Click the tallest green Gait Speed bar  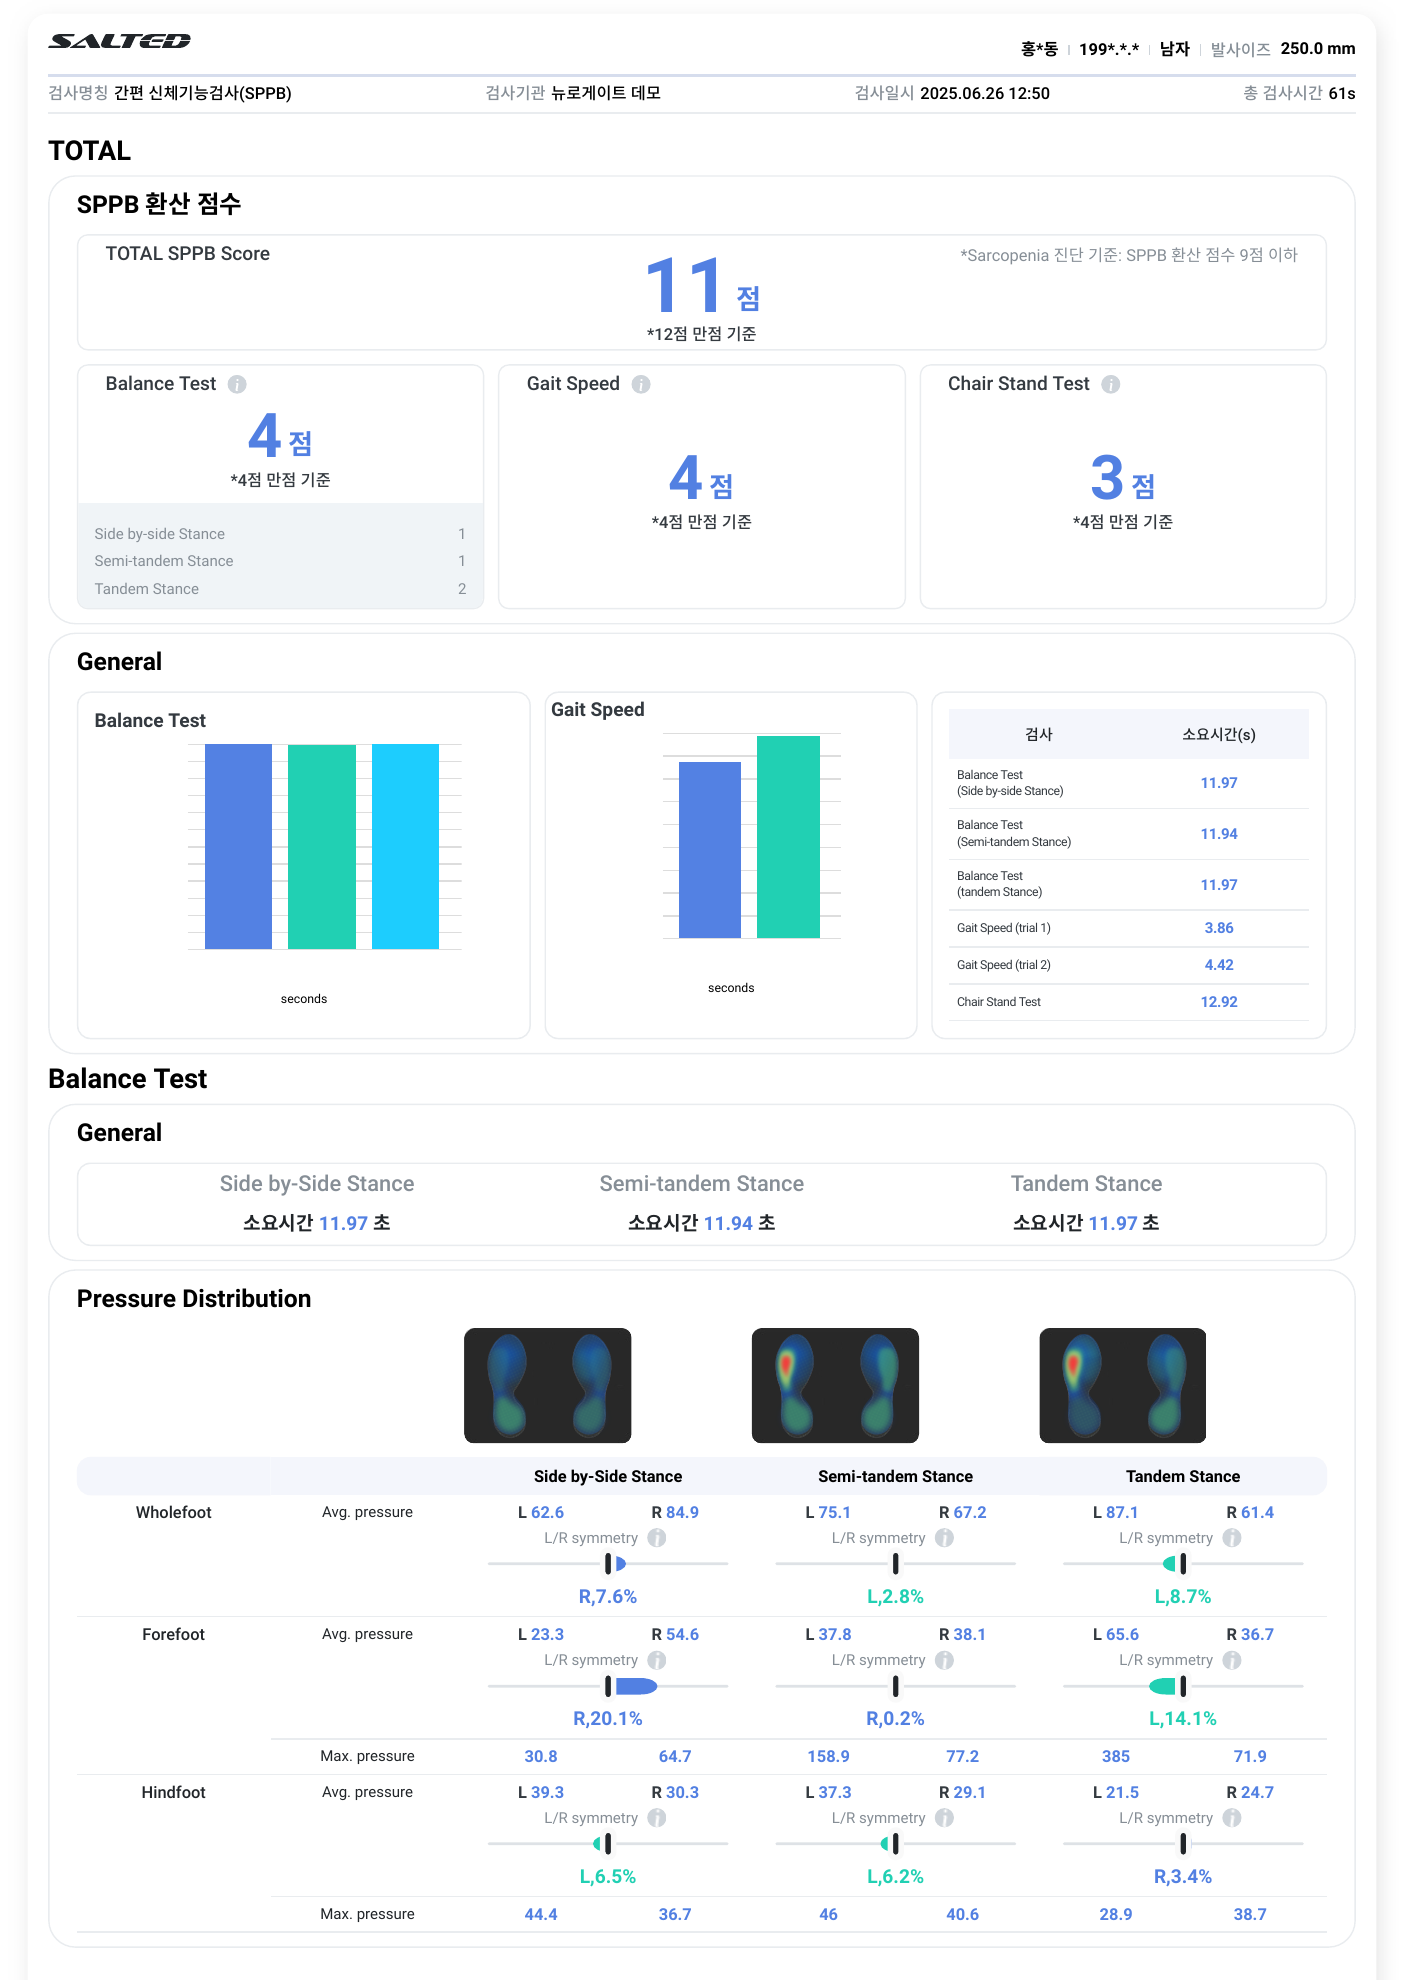[x=788, y=837]
